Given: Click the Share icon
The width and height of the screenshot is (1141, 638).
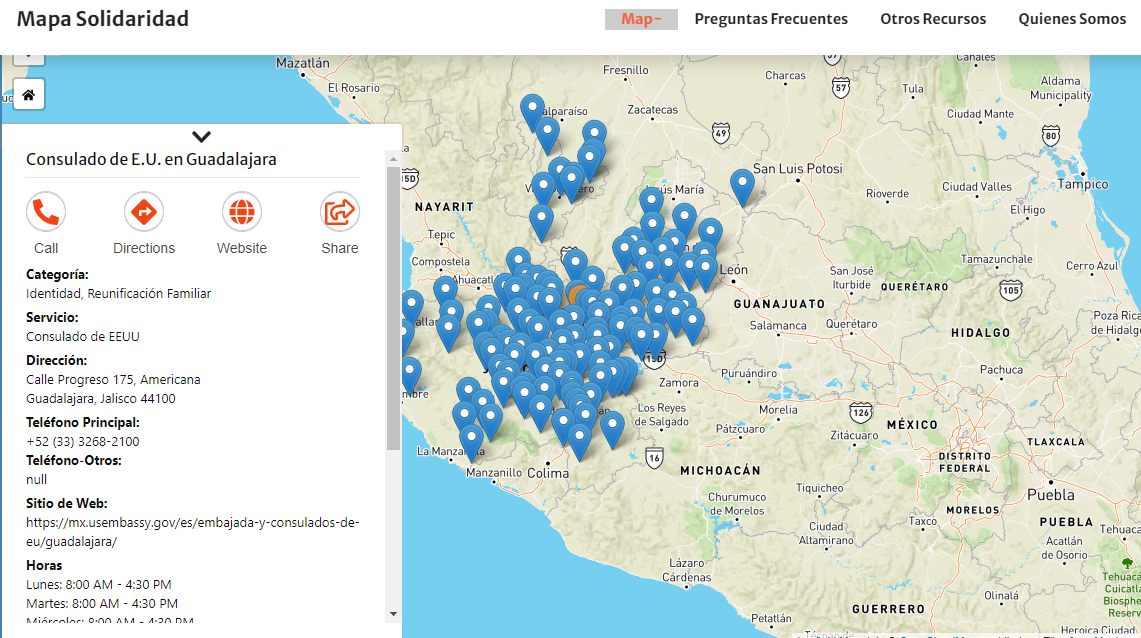Looking at the screenshot, I should click(340, 212).
